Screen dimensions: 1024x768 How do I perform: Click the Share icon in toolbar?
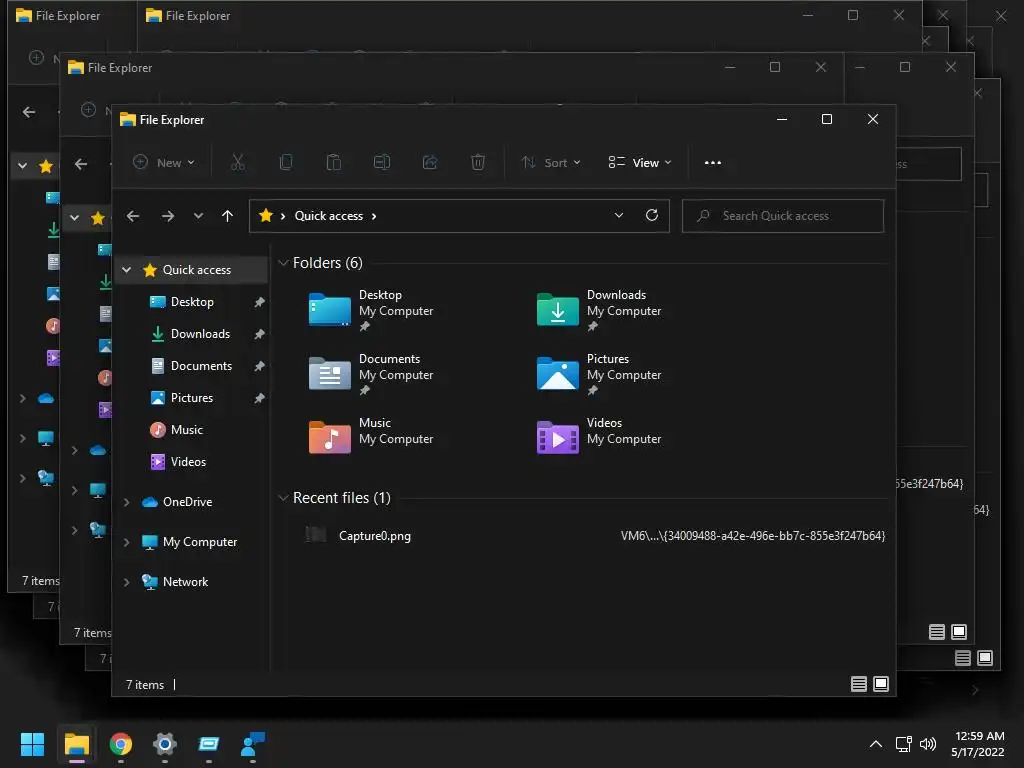coord(430,162)
